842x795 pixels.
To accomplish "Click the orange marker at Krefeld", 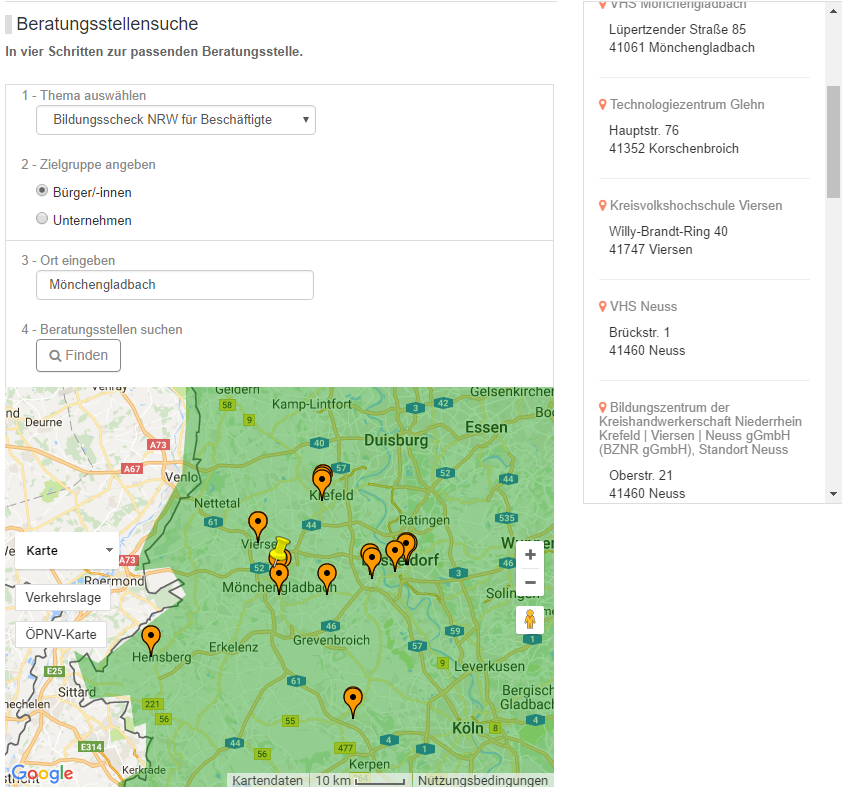I will tap(322, 481).
